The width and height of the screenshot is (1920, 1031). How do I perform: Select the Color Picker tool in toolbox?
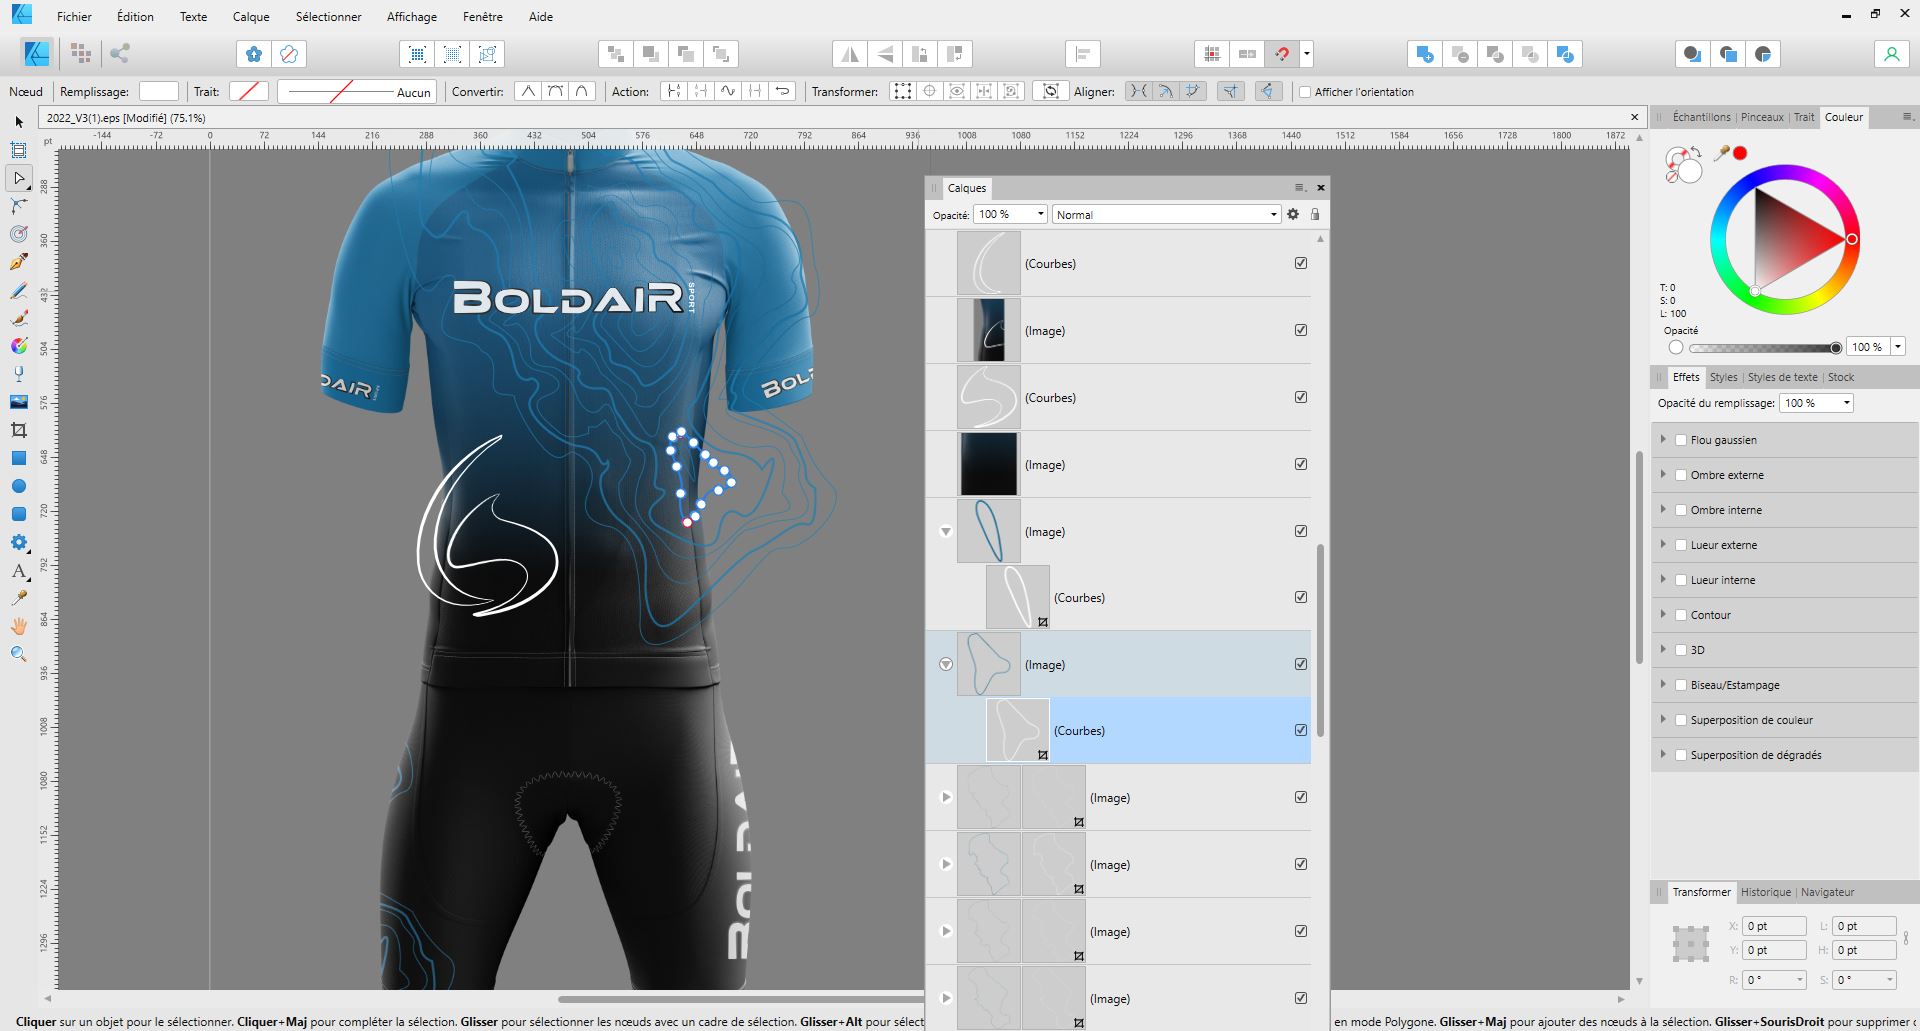click(x=19, y=598)
